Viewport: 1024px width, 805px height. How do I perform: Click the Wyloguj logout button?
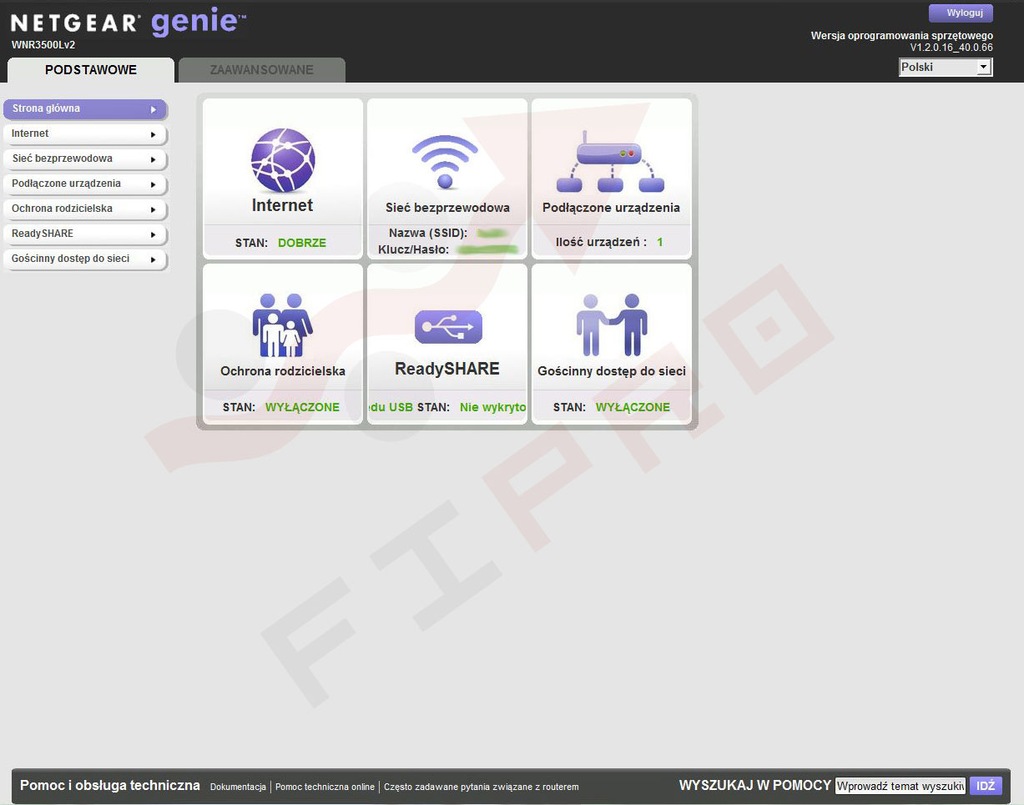pyautogui.click(x=961, y=13)
